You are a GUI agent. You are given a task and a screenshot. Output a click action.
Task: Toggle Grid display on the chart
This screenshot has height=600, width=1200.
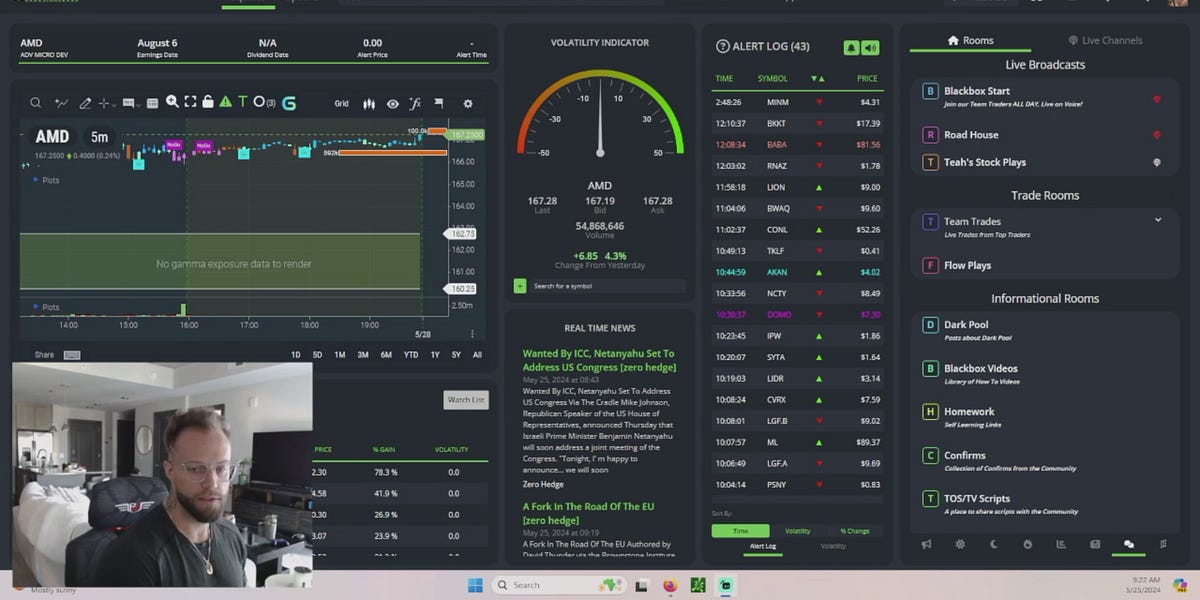(341, 103)
